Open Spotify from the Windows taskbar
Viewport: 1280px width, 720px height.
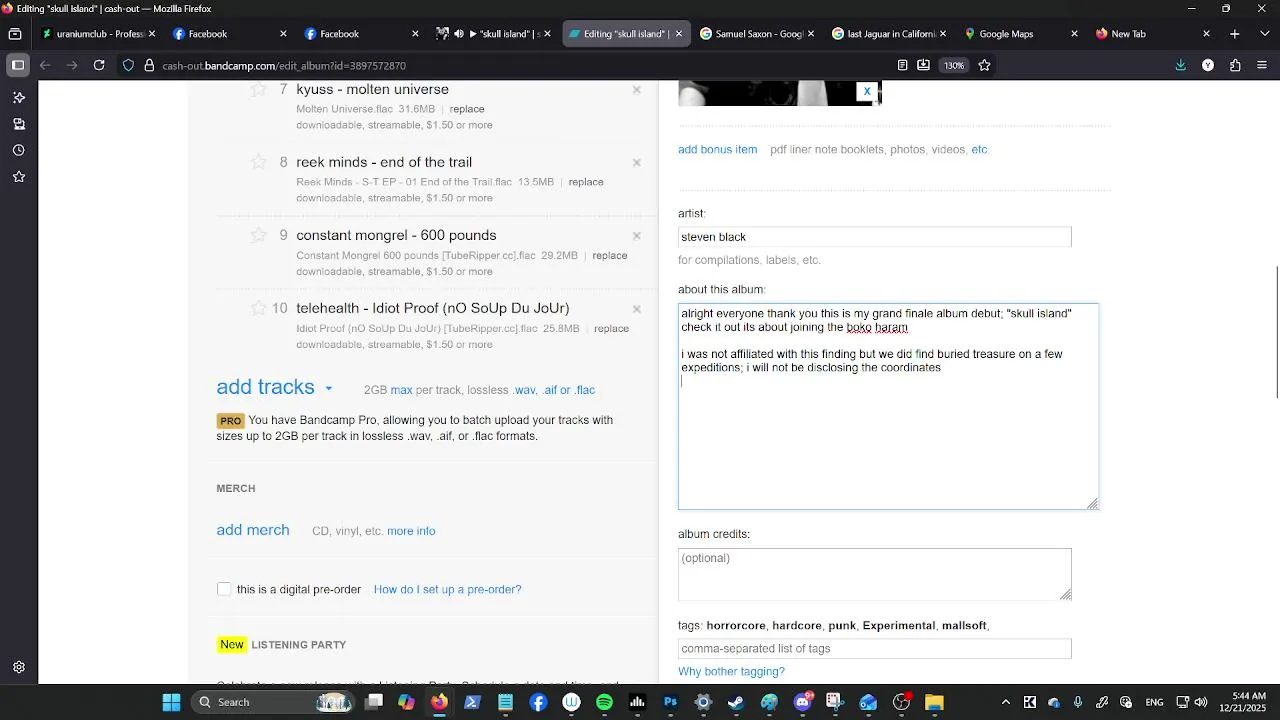(x=604, y=702)
